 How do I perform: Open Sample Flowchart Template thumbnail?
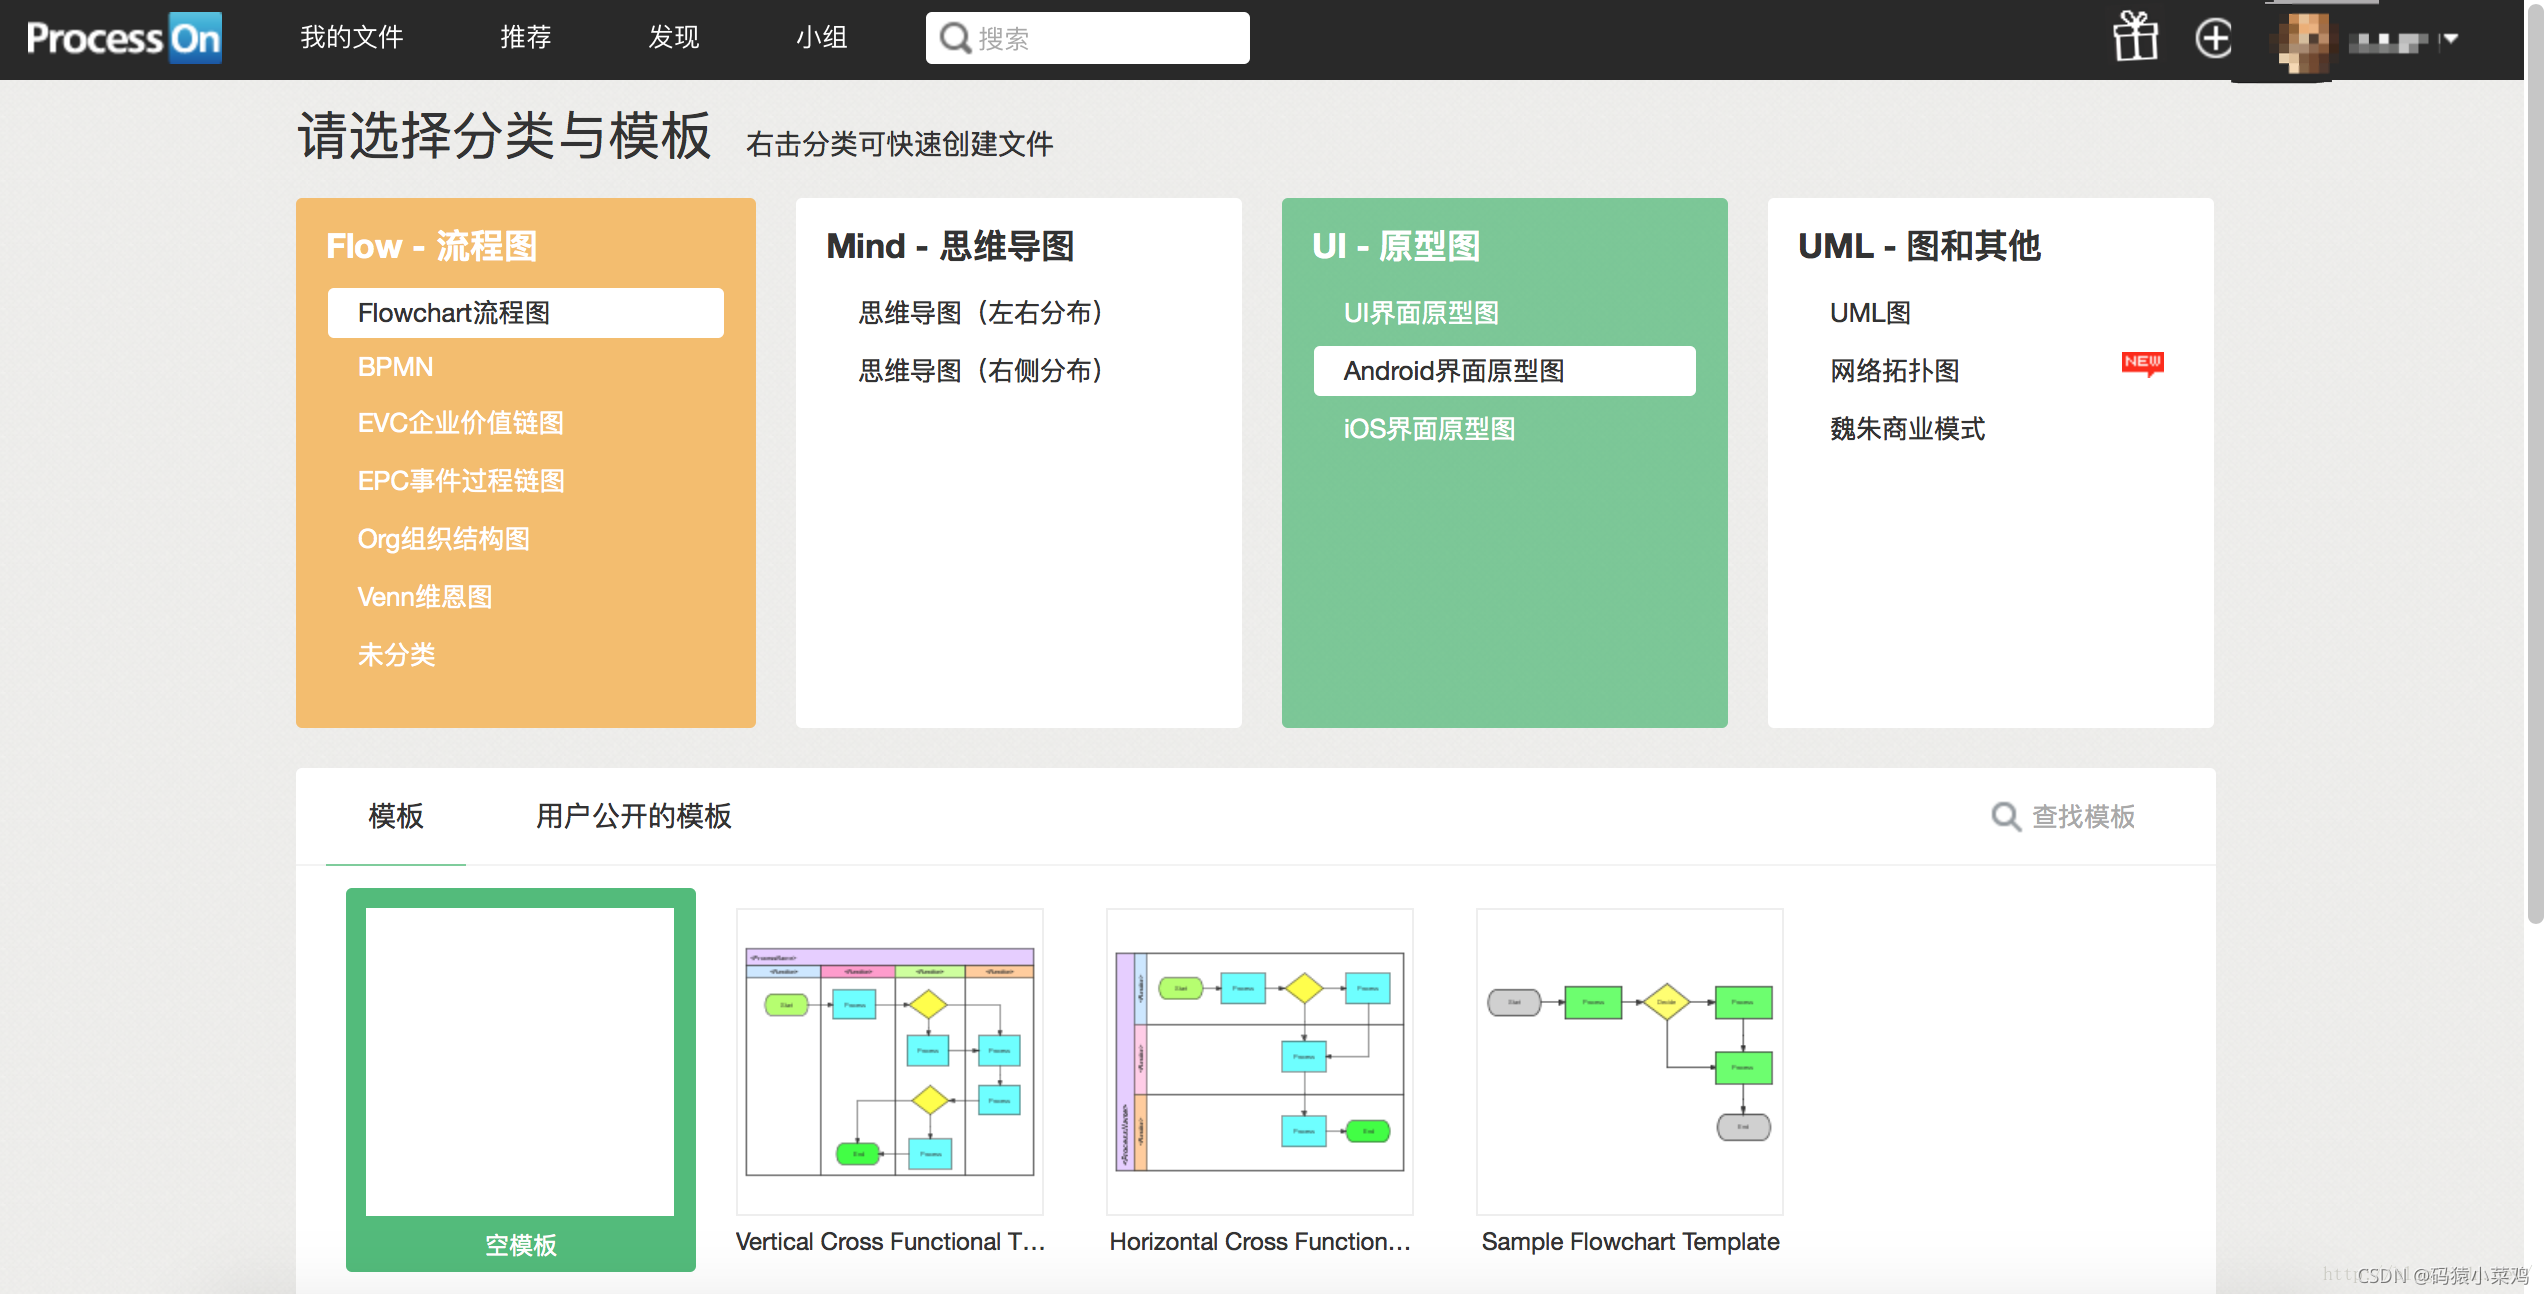pos(1629,1062)
